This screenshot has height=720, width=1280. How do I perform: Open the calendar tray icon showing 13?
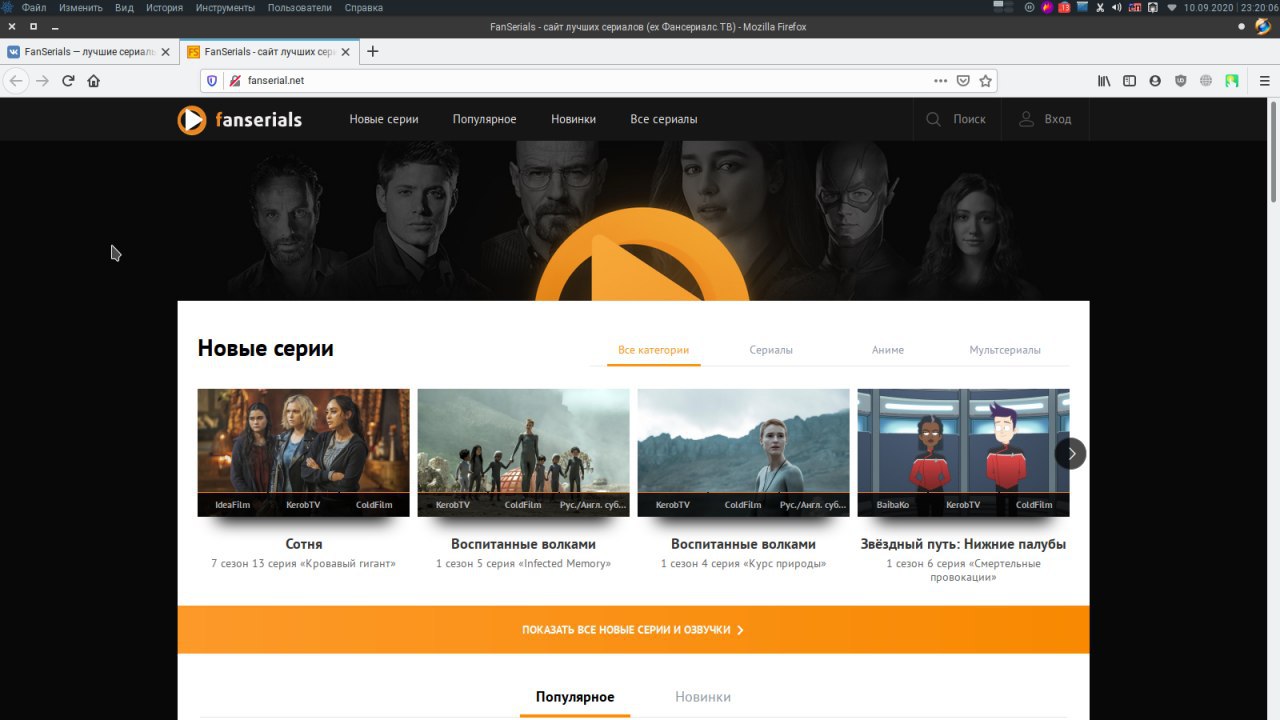tap(1064, 7)
